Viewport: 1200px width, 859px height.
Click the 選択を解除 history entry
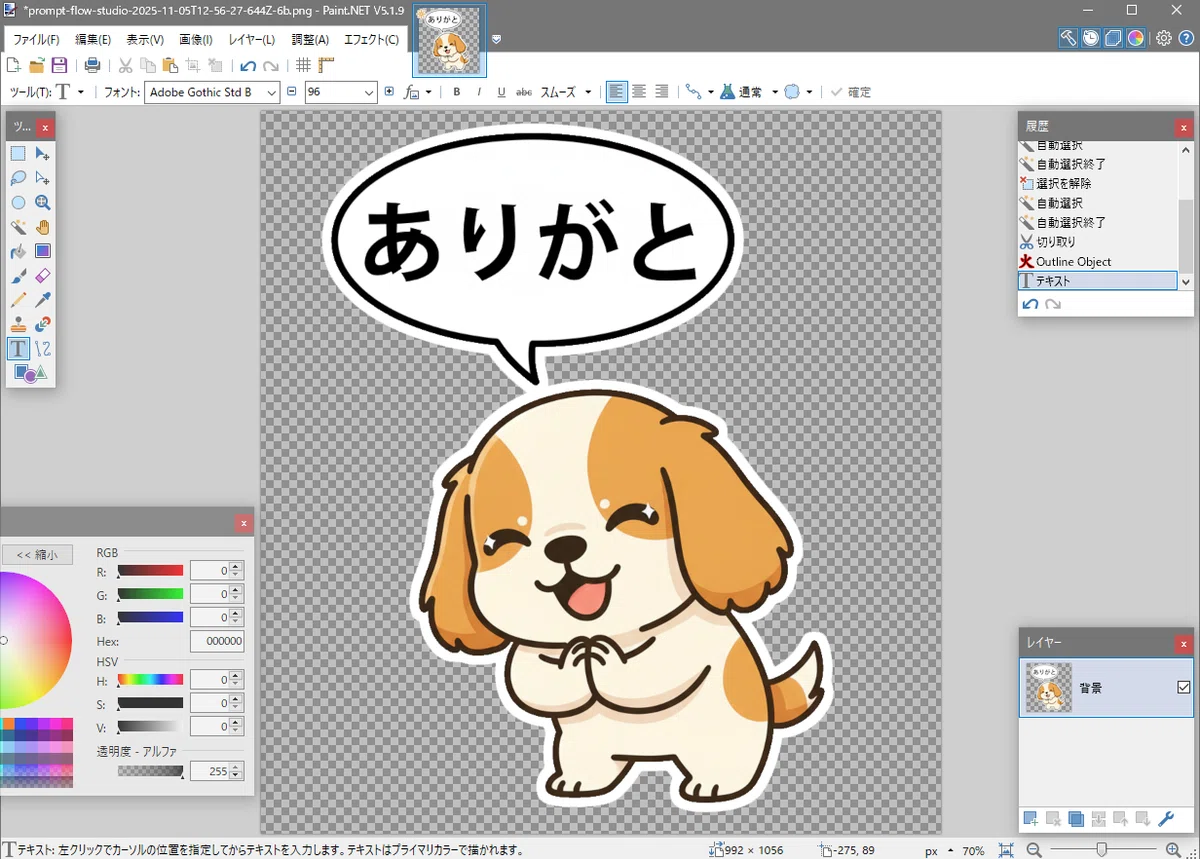(1097, 184)
